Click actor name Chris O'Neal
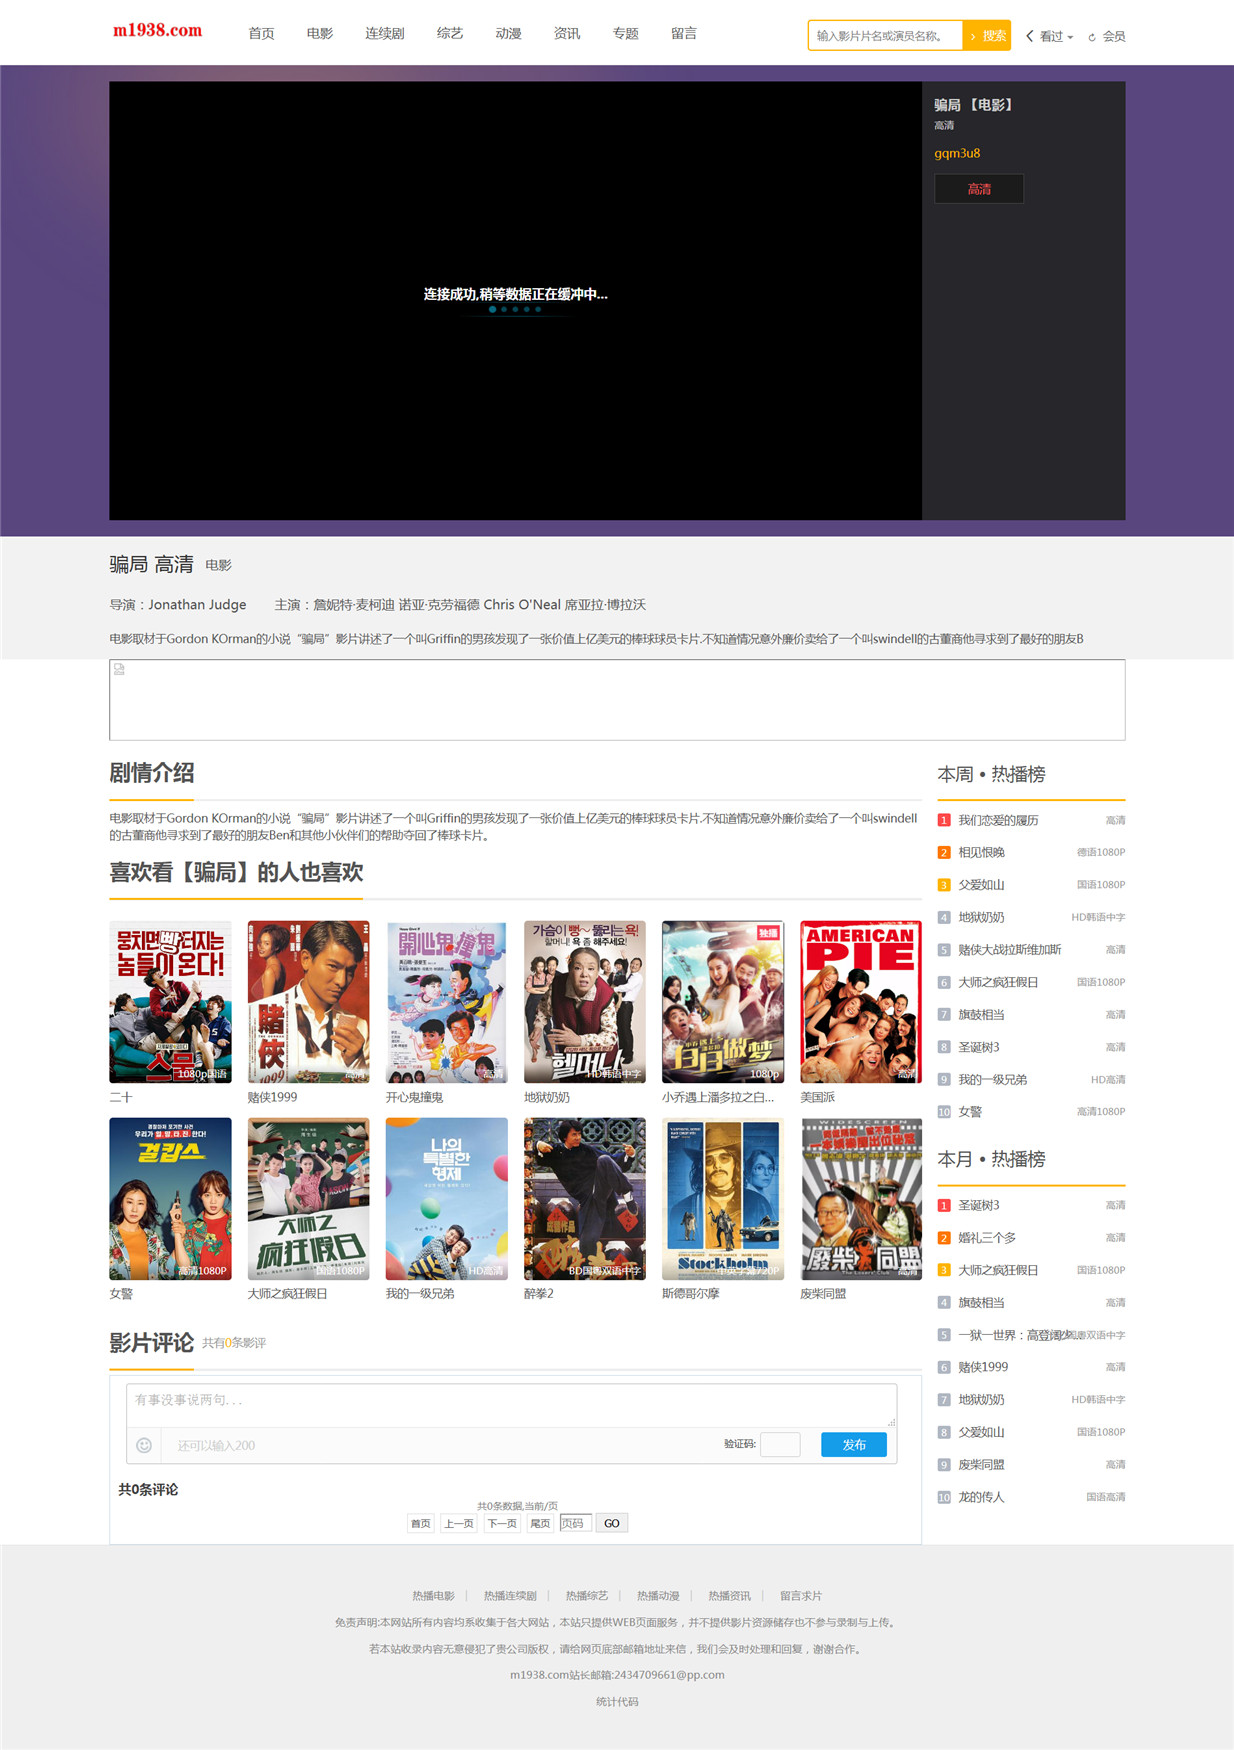Screen dimensions: 1234x1750 [x=522, y=604]
